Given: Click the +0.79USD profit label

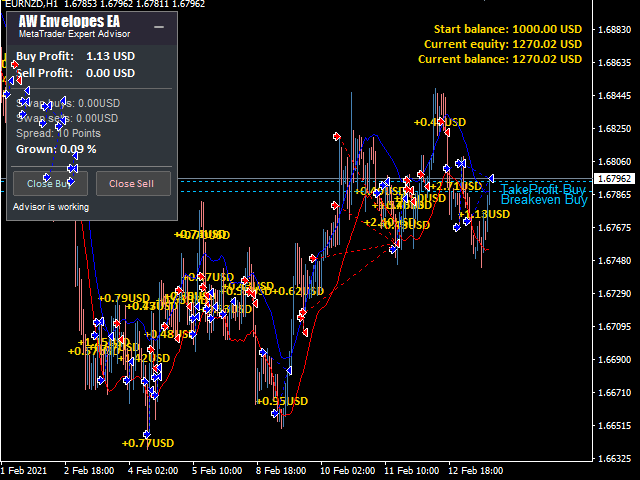Looking at the screenshot, I should 124,298.
